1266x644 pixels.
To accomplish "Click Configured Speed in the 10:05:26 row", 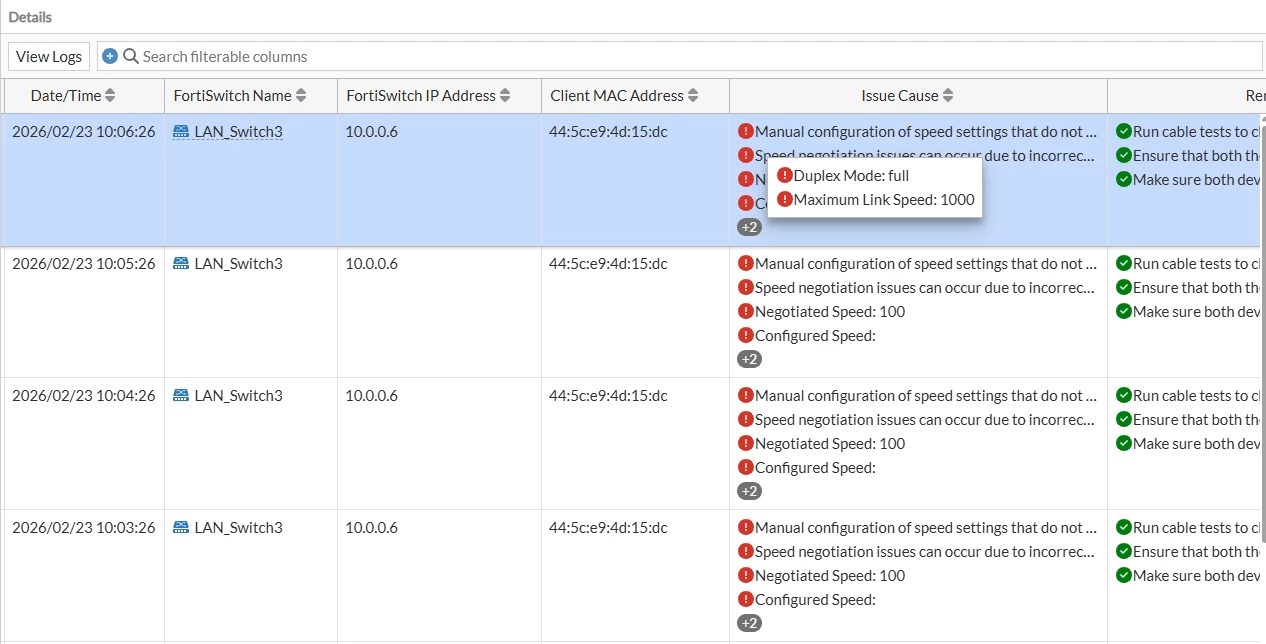I will click(x=815, y=335).
